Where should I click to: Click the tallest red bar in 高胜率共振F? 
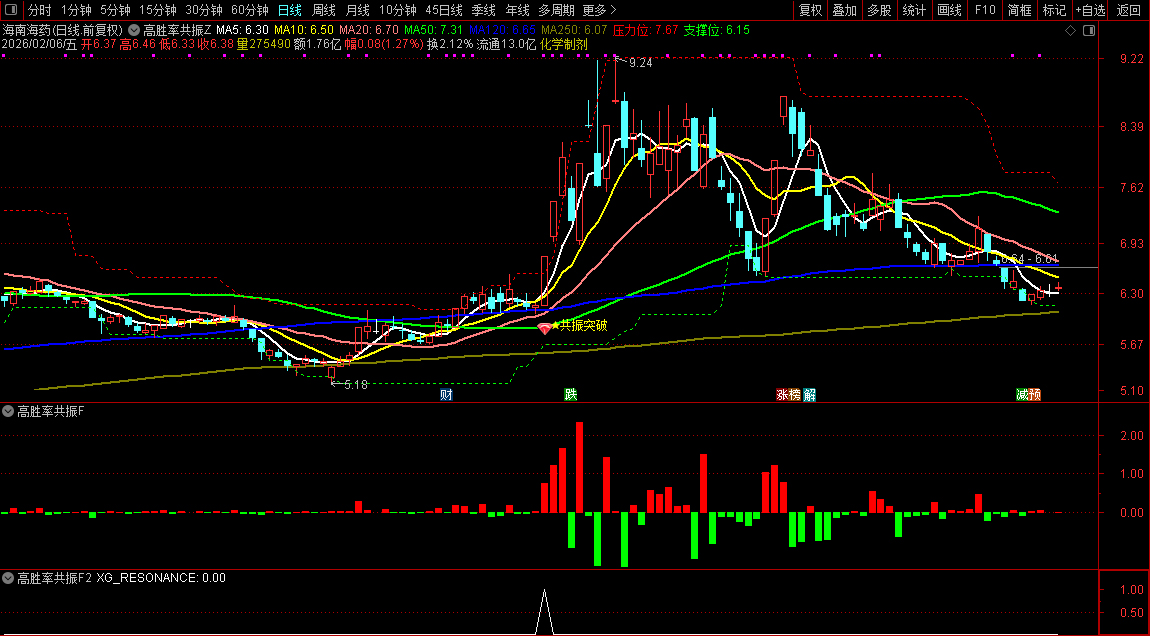(579, 467)
